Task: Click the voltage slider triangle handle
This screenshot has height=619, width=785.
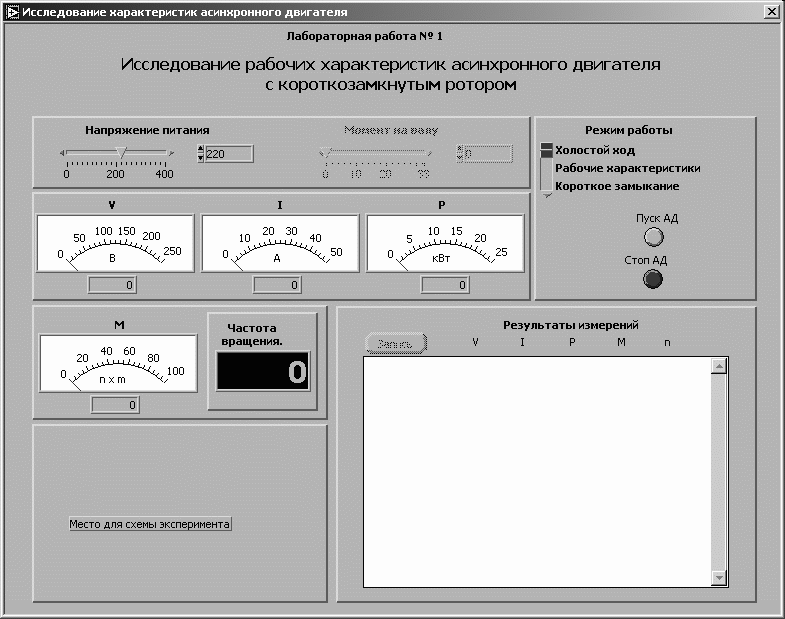Action: pos(121,153)
